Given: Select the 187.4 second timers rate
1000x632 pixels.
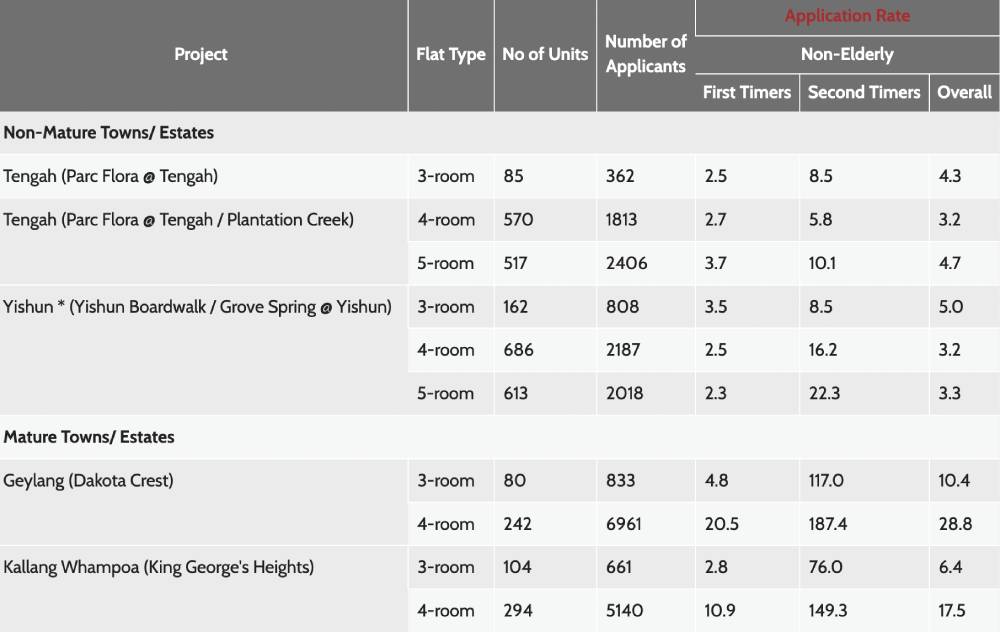Looking at the screenshot, I should tap(864, 524).
